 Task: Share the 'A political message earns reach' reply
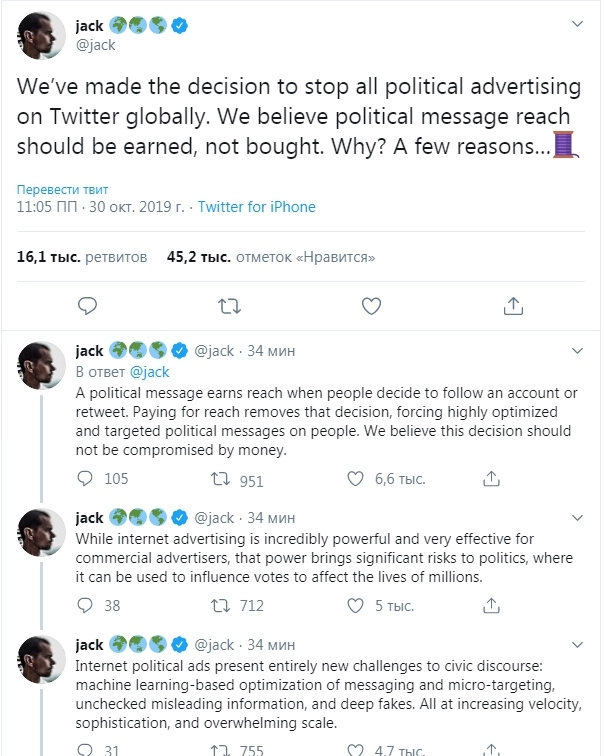click(x=490, y=479)
